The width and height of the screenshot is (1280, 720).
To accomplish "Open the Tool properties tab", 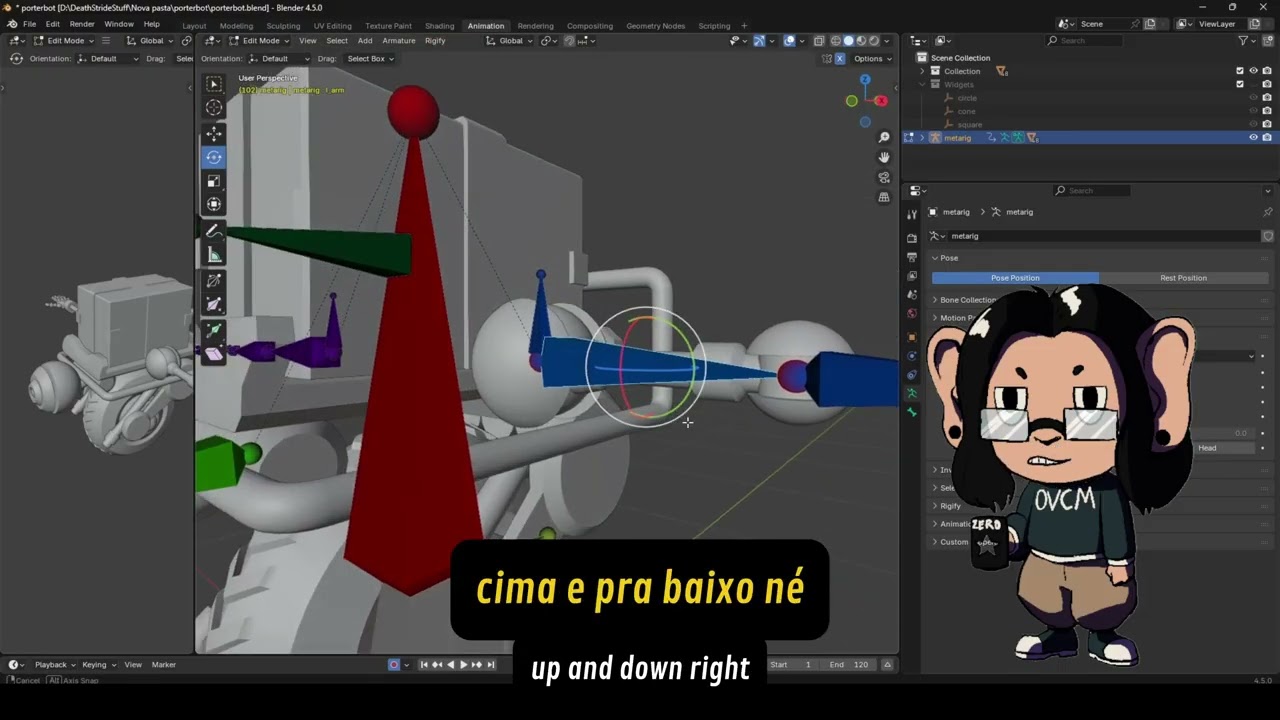I will 911,214.
